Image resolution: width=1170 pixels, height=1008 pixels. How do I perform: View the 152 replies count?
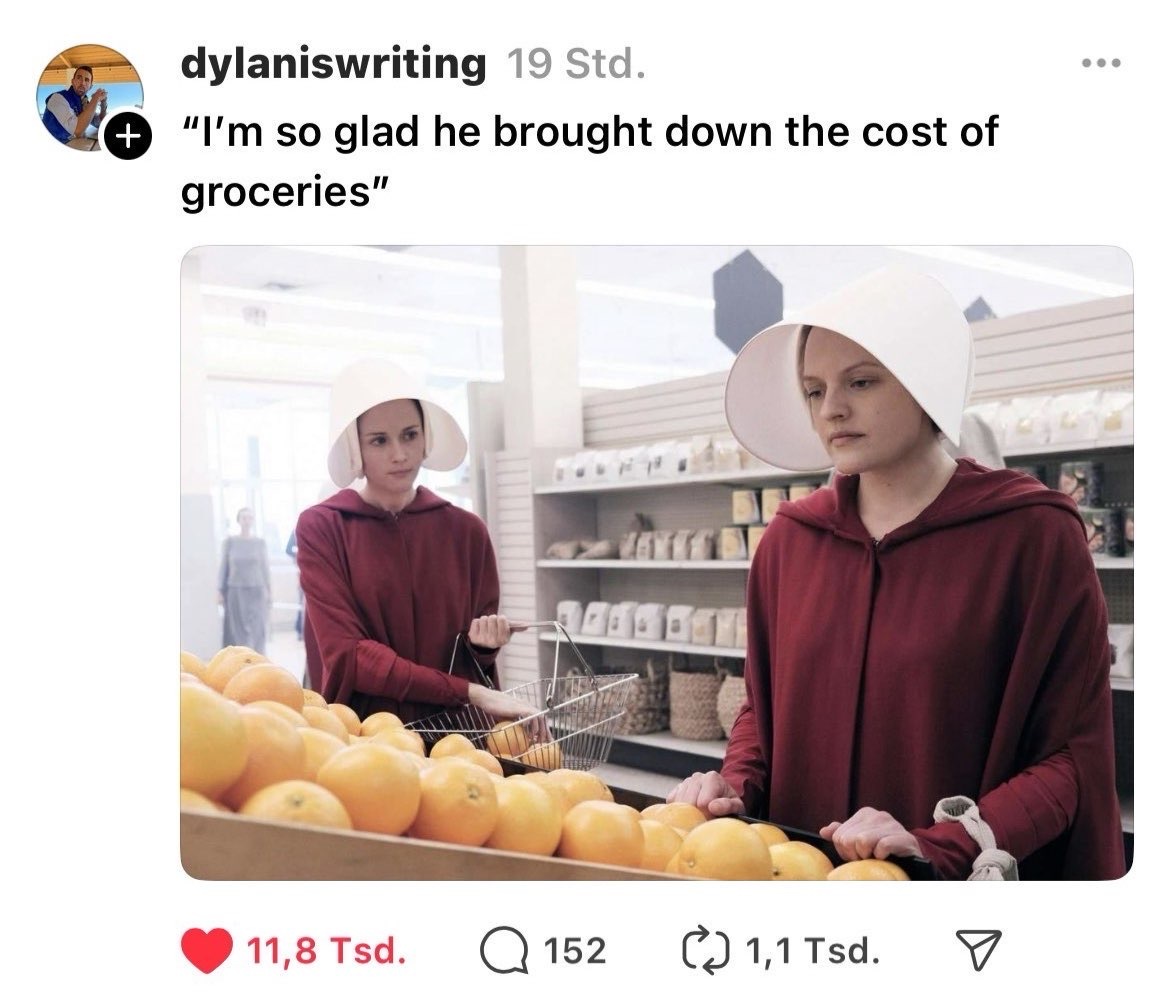pos(575,951)
